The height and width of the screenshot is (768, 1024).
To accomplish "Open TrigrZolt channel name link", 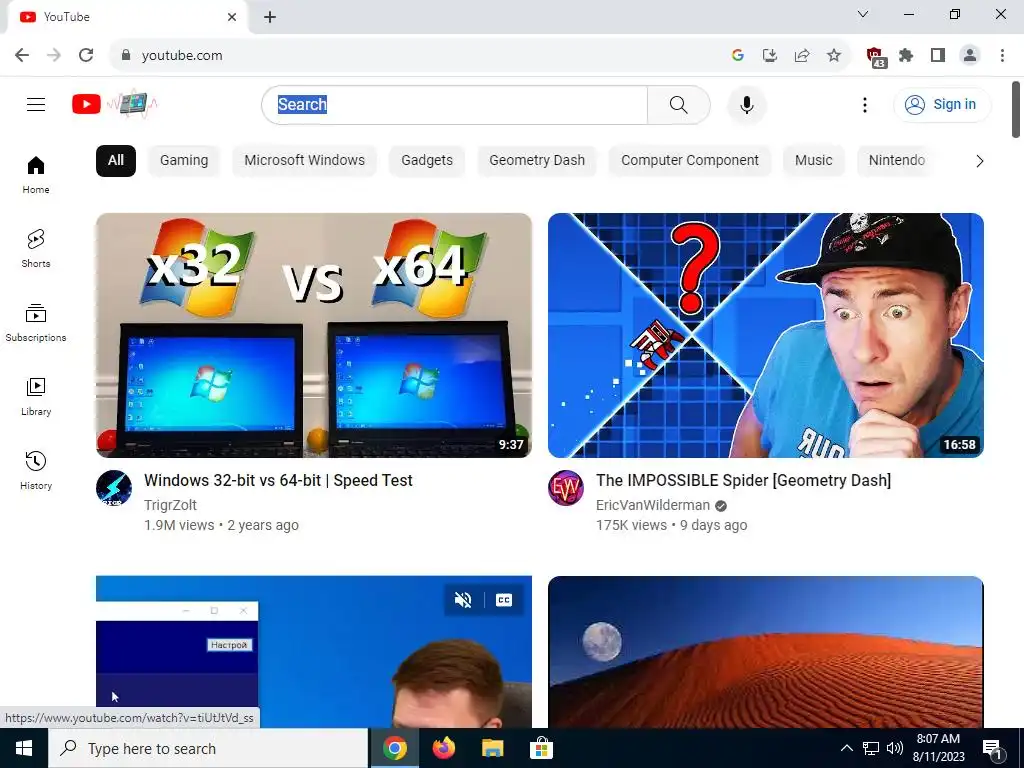I will point(170,505).
